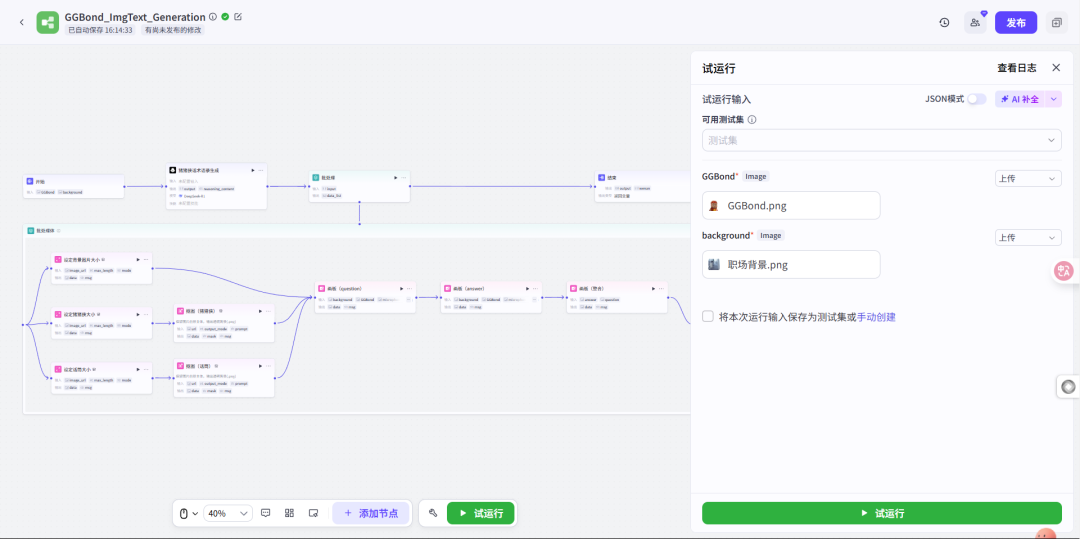This screenshot has height=539, width=1080.
Task: Open the info icon beside GGBond_ImgText_Generation
Action: [x=213, y=17]
